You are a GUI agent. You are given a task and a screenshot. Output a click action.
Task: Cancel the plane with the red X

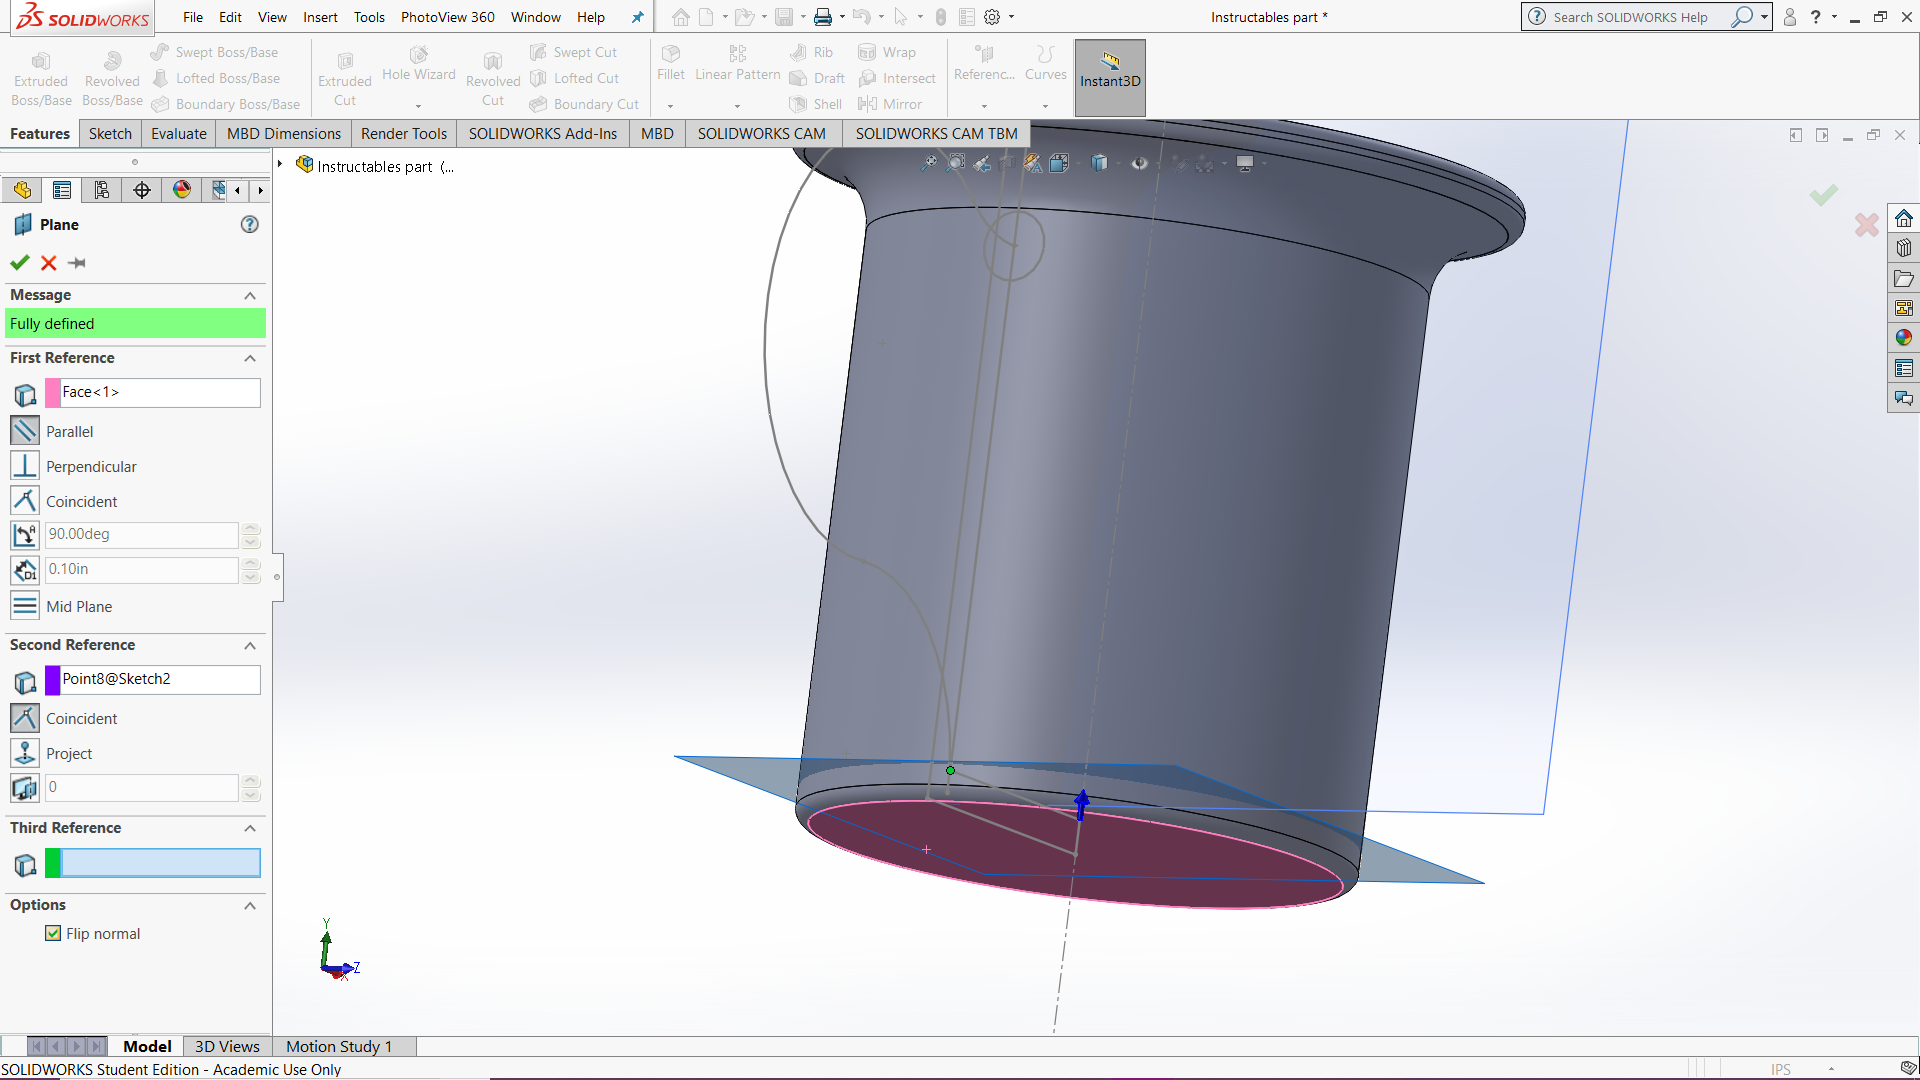tap(47, 263)
